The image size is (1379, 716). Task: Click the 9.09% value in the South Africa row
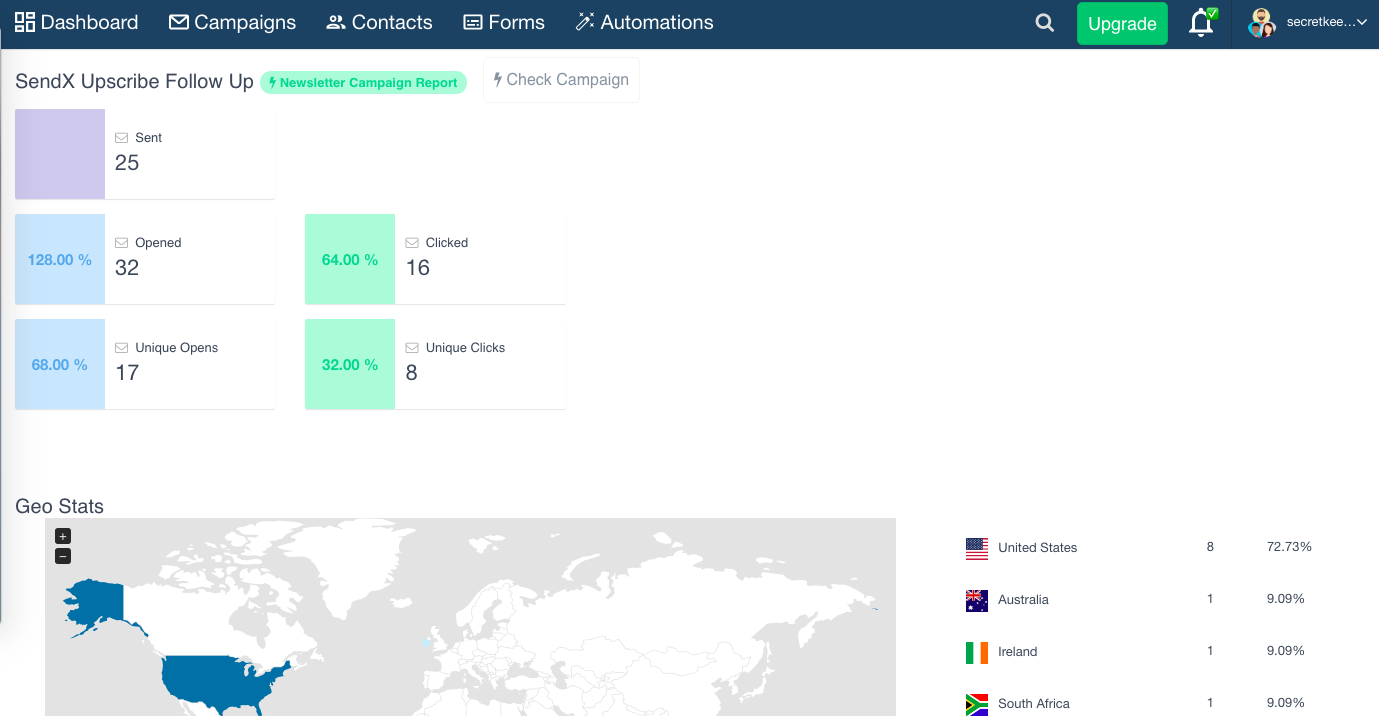(1285, 703)
